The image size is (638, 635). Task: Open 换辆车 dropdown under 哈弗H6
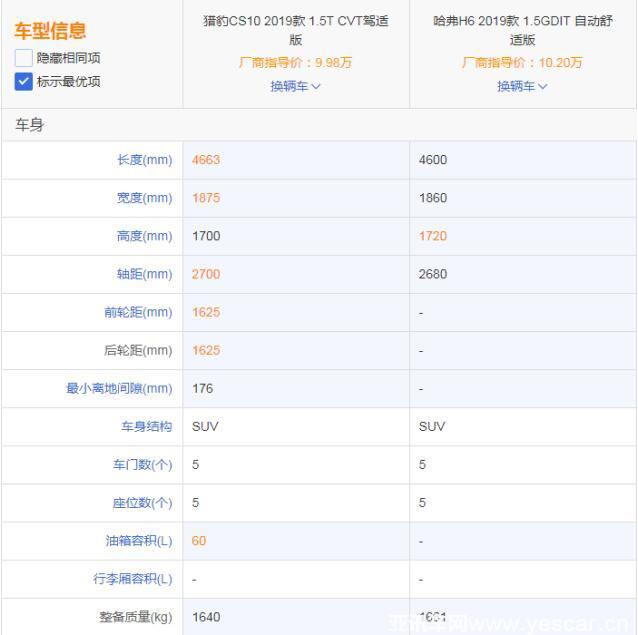(522, 86)
